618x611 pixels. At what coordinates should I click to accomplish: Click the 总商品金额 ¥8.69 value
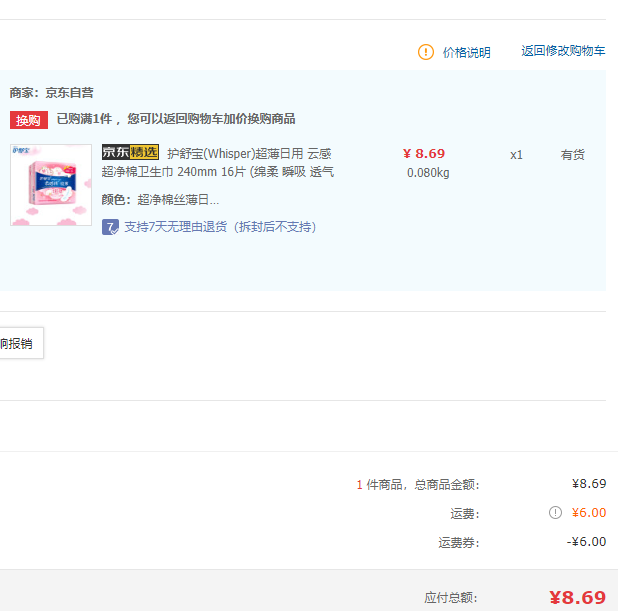coord(589,484)
